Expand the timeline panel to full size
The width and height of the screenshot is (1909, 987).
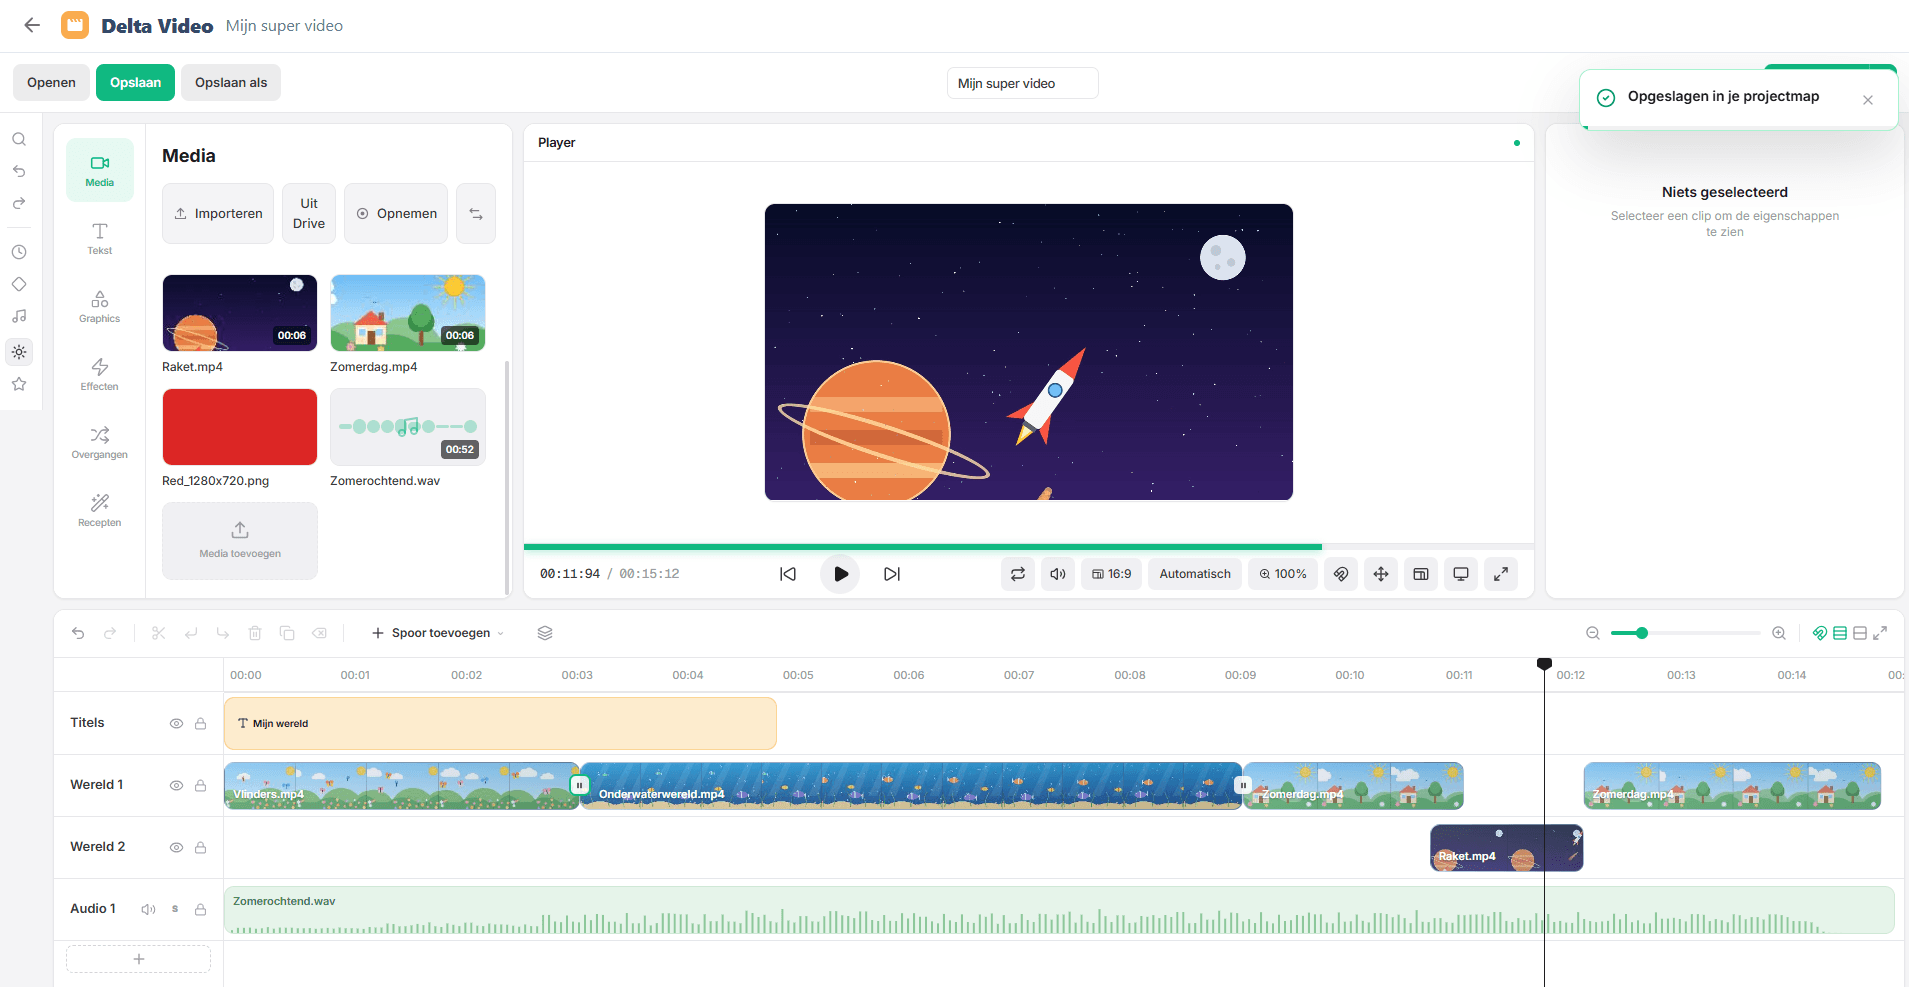tap(1880, 633)
